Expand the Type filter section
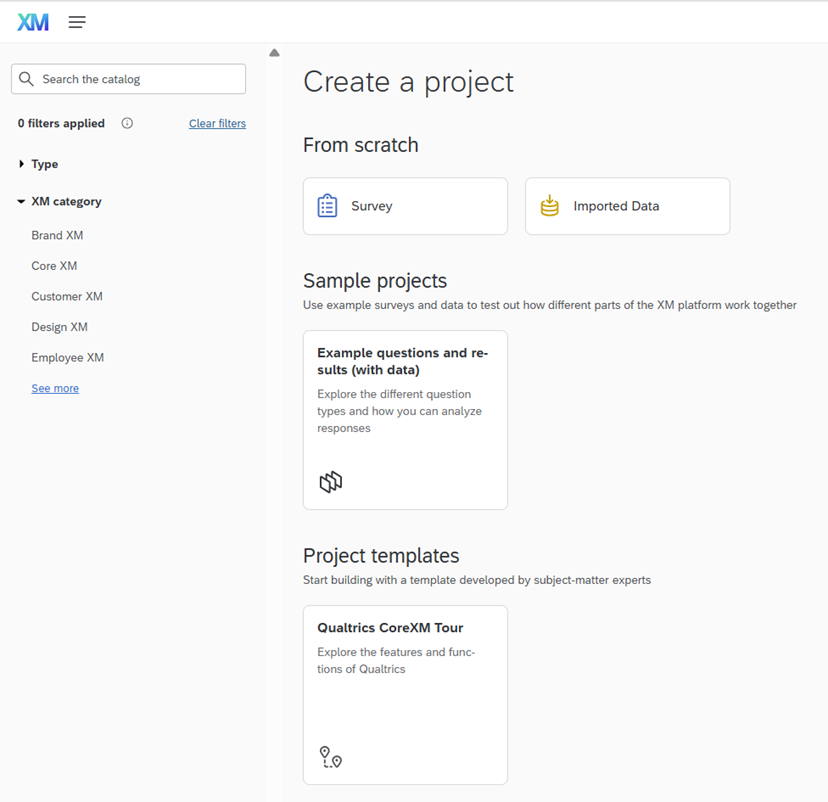Image resolution: width=828 pixels, height=802 pixels. [x=39, y=164]
